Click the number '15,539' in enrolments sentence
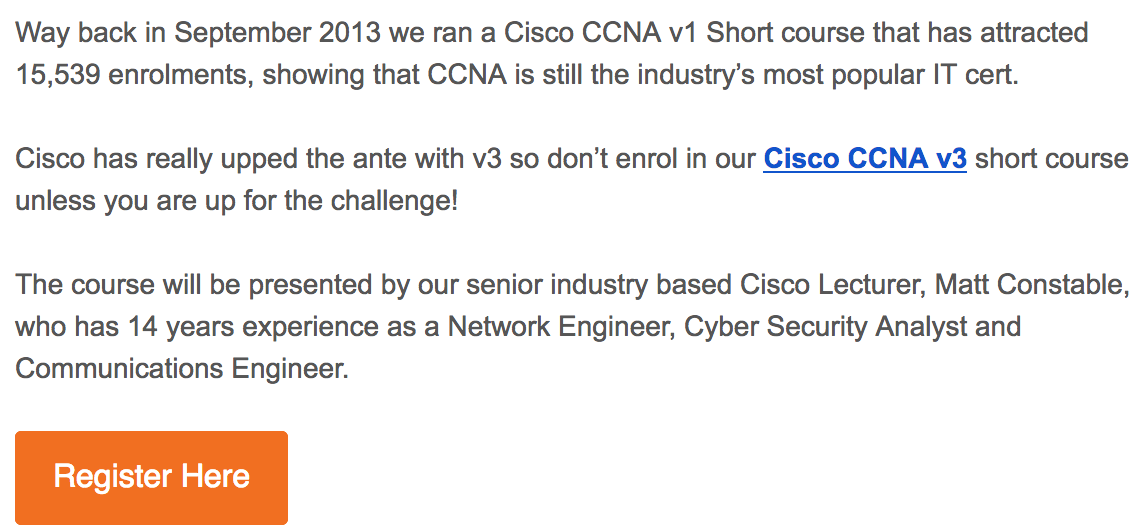This screenshot has width=1134, height=532. (57, 75)
